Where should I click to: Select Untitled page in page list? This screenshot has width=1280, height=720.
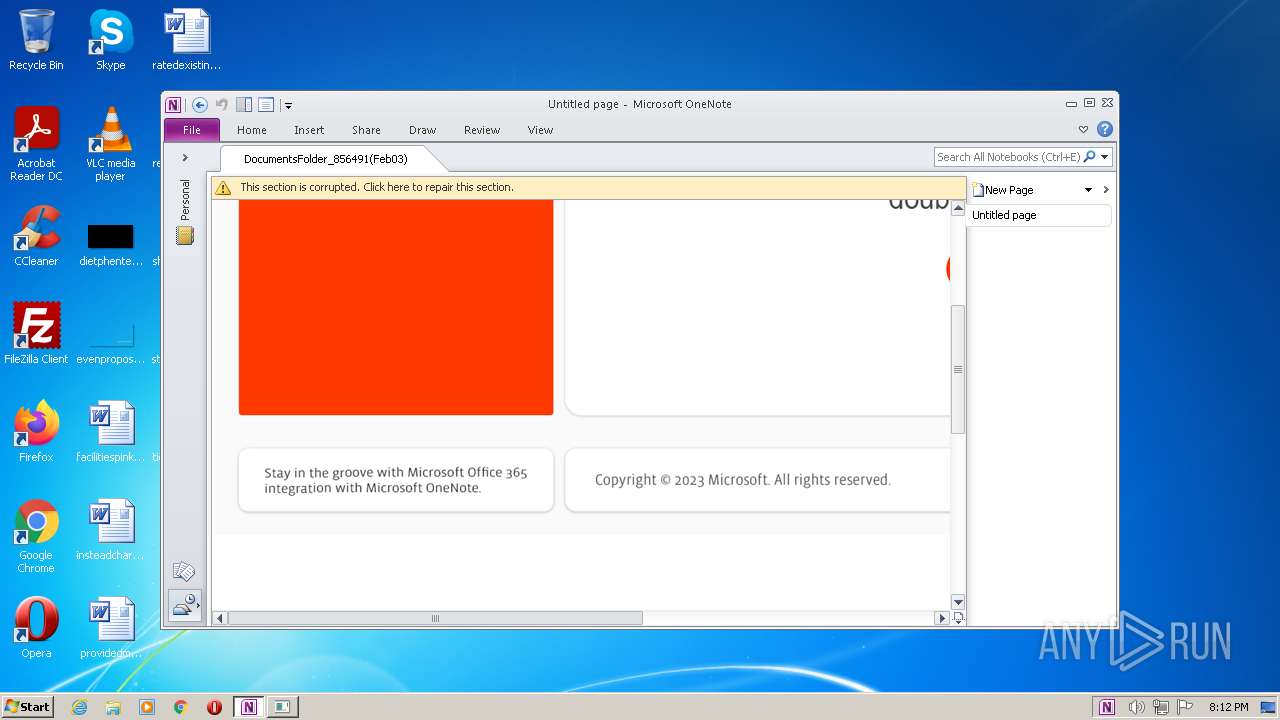1038,215
